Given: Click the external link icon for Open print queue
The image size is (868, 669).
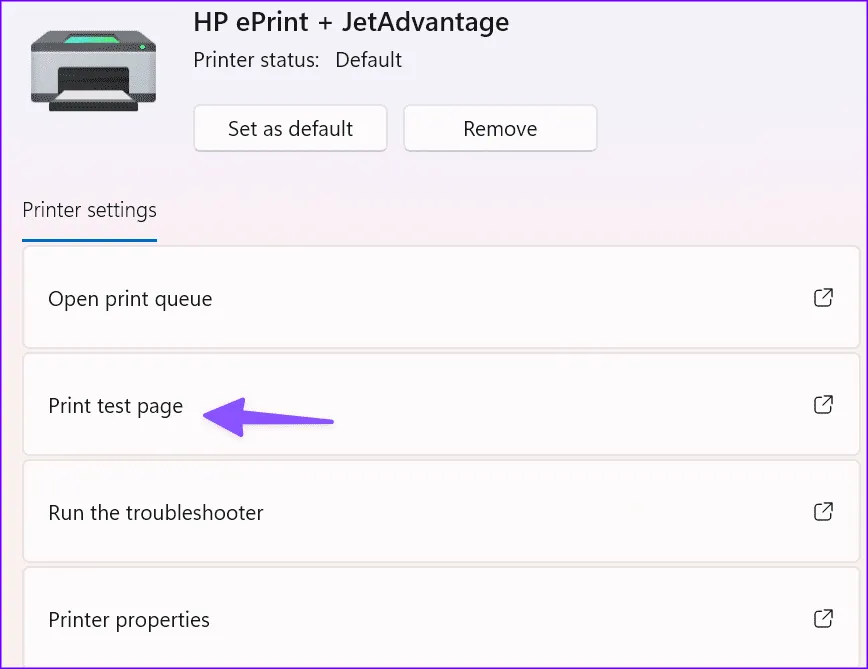Looking at the screenshot, I should (823, 298).
